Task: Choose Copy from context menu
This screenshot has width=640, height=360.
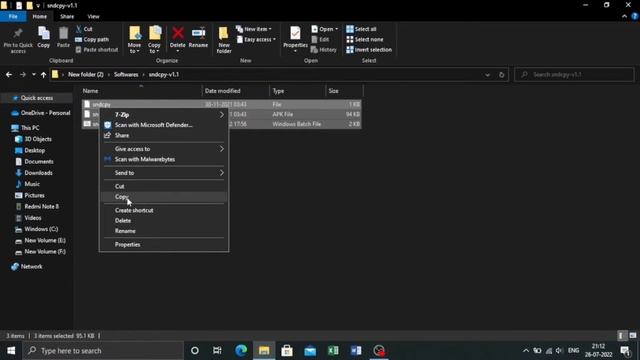Action: (x=164, y=197)
